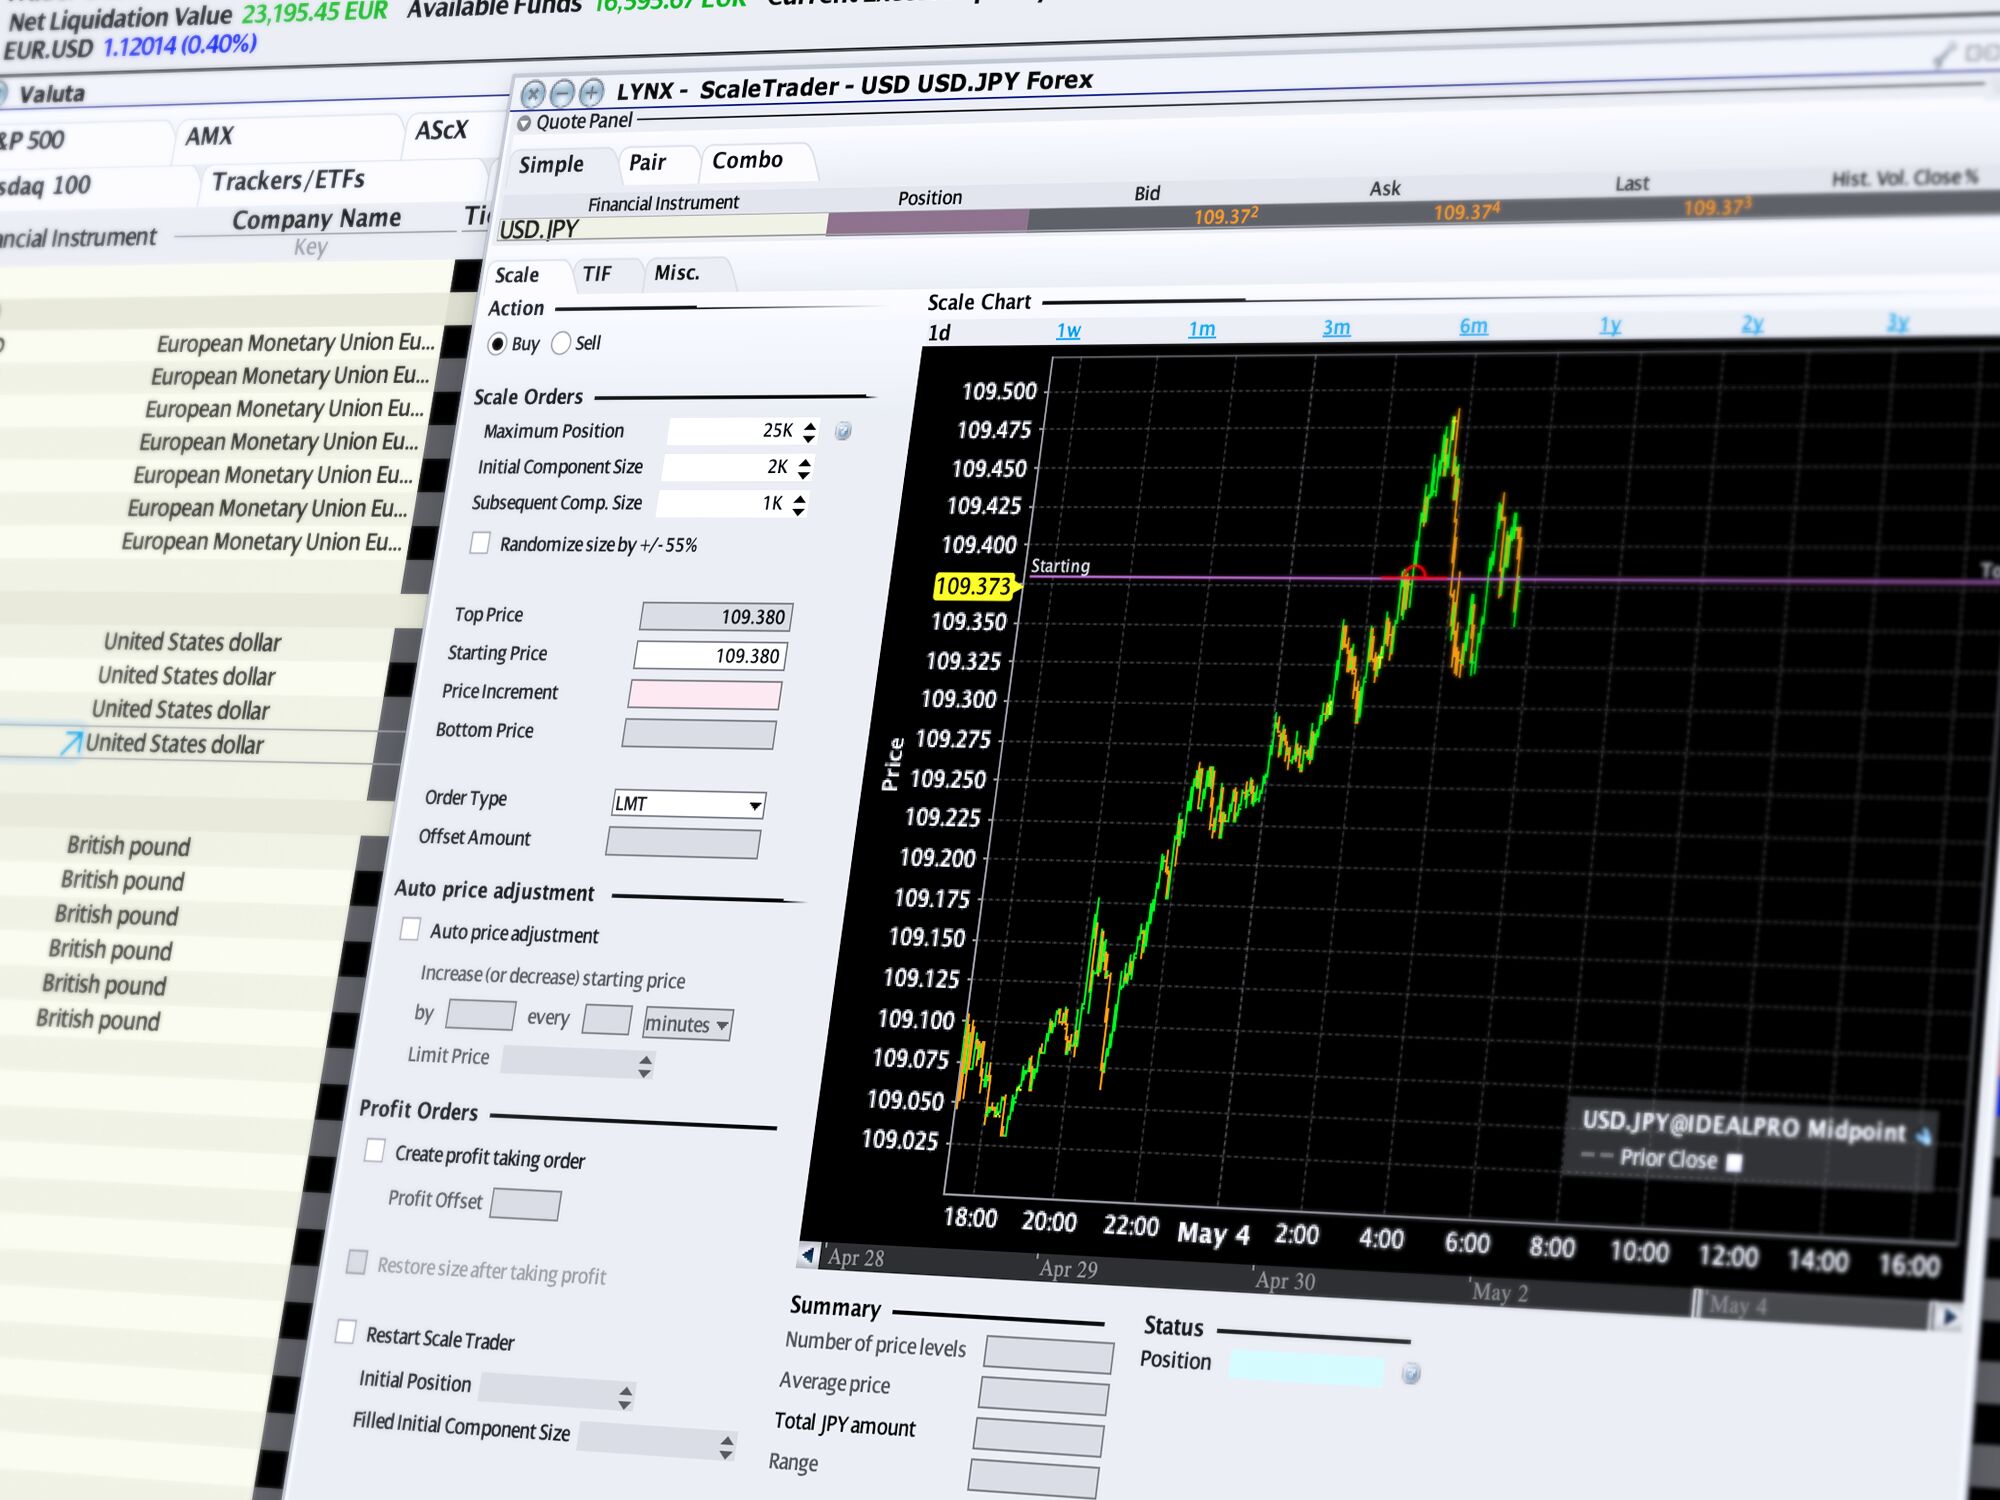This screenshot has width=2000, height=1500.
Task: Click the Company Name column header
Action: point(317,219)
